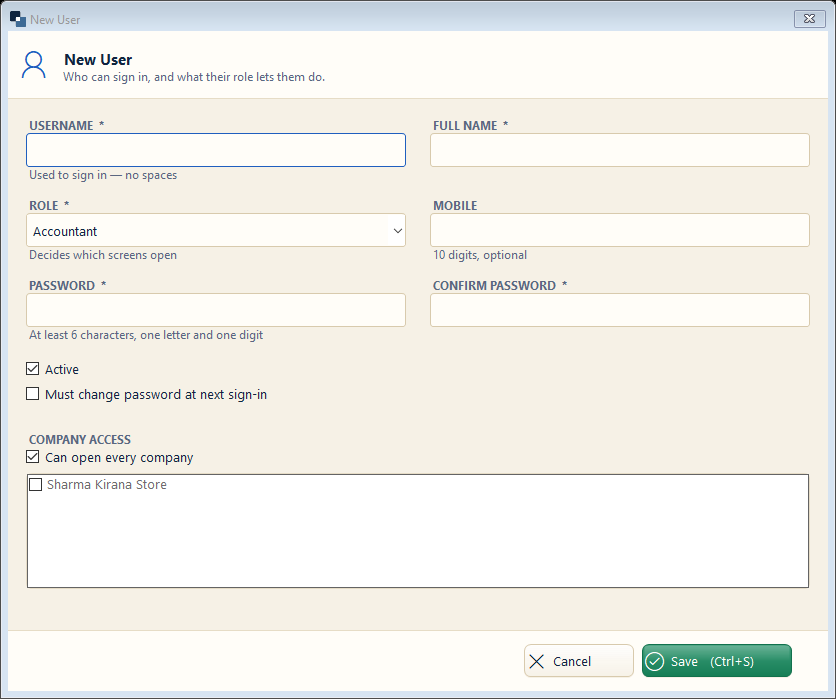Click the CONFIRM PASSWORD field label
The height and width of the screenshot is (699, 836).
coord(500,285)
